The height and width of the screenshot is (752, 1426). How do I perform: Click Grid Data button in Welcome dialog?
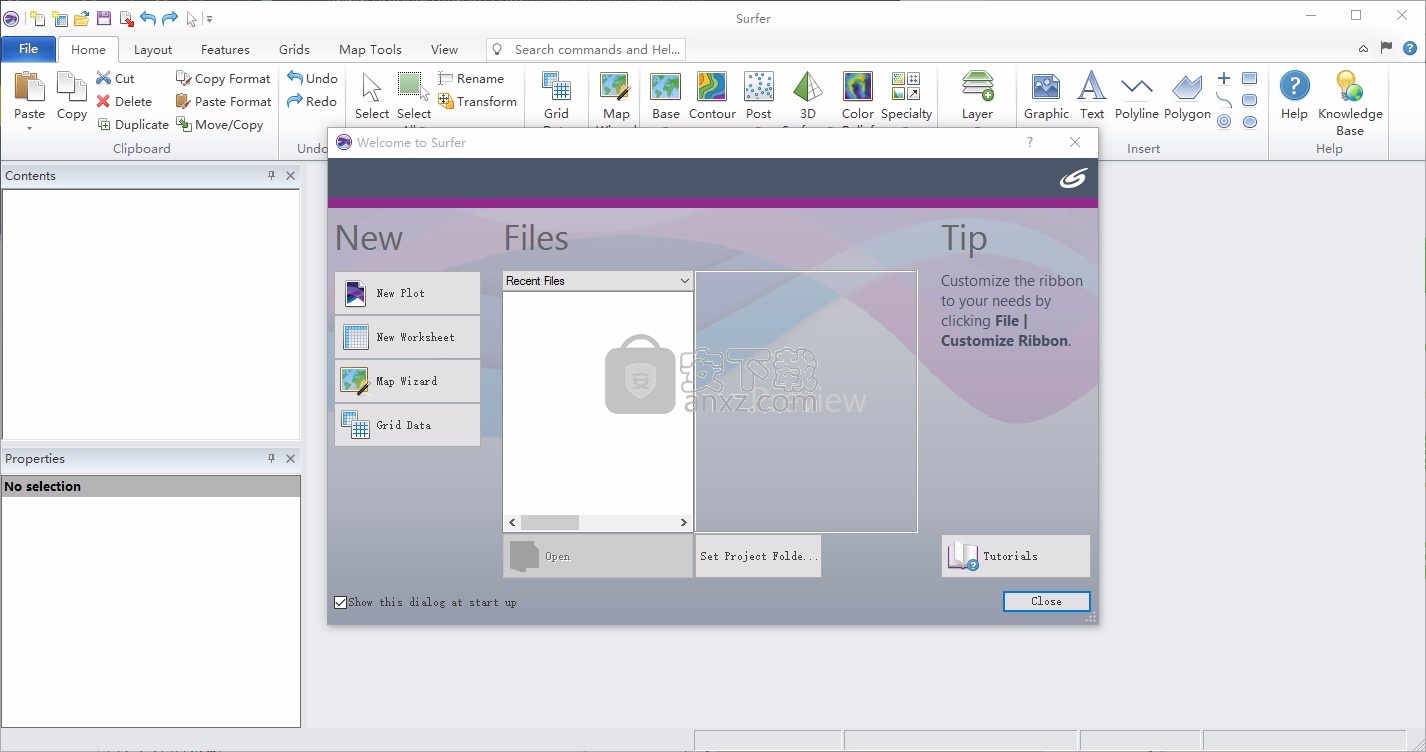(x=407, y=425)
